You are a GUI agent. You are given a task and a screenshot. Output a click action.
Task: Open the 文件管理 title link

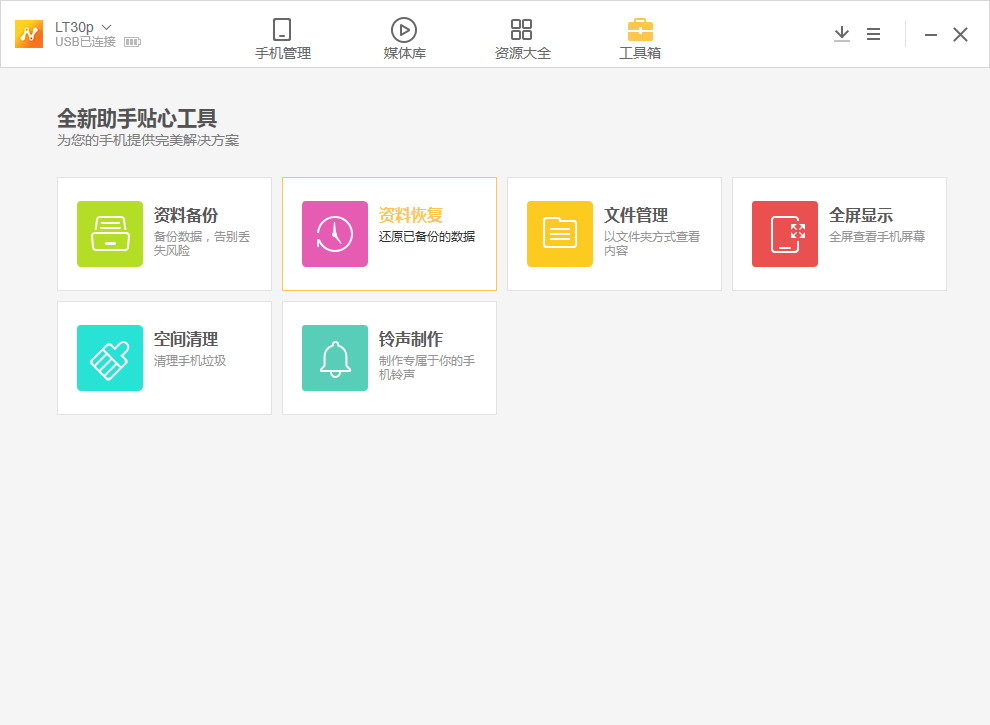click(636, 215)
